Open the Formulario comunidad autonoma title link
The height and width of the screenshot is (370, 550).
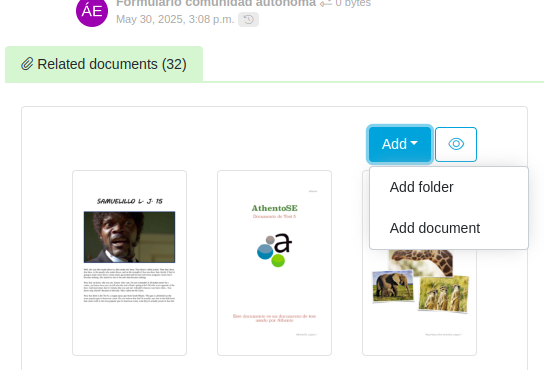pyautogui.click(x=216, y=3)
